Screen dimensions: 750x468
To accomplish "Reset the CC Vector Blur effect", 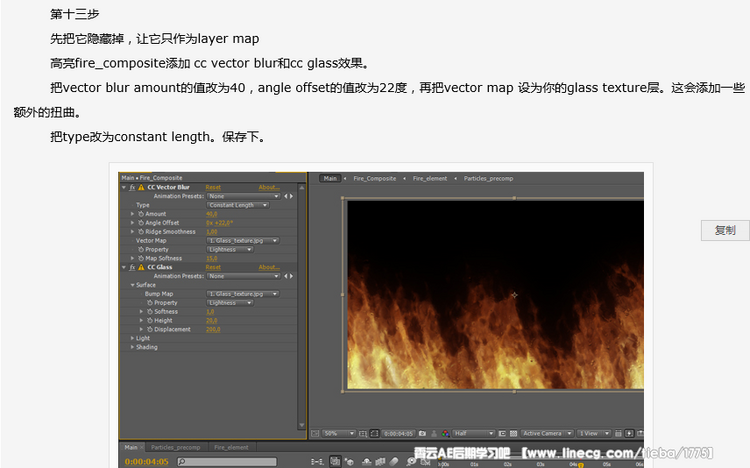I will 213,187.
